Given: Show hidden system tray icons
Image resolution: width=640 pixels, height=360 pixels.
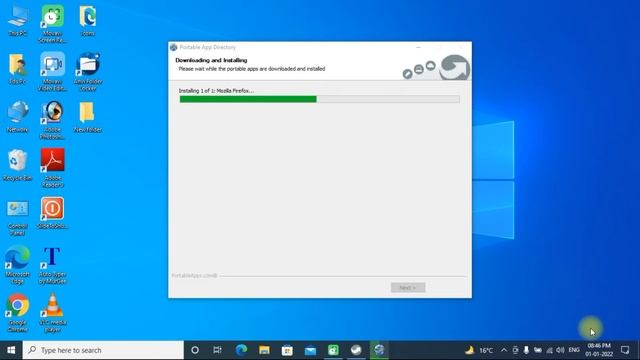Looking at the screenshot, I should pyautogui.click(x=504, y=350).
